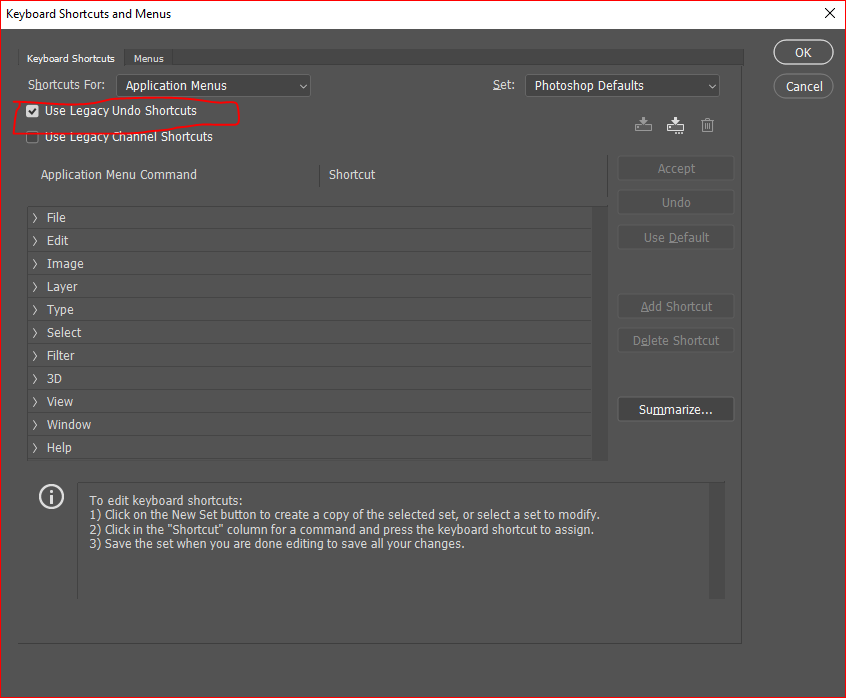The image size is (846, 698).
Task: Click the Cancel button
Action: 803,86
